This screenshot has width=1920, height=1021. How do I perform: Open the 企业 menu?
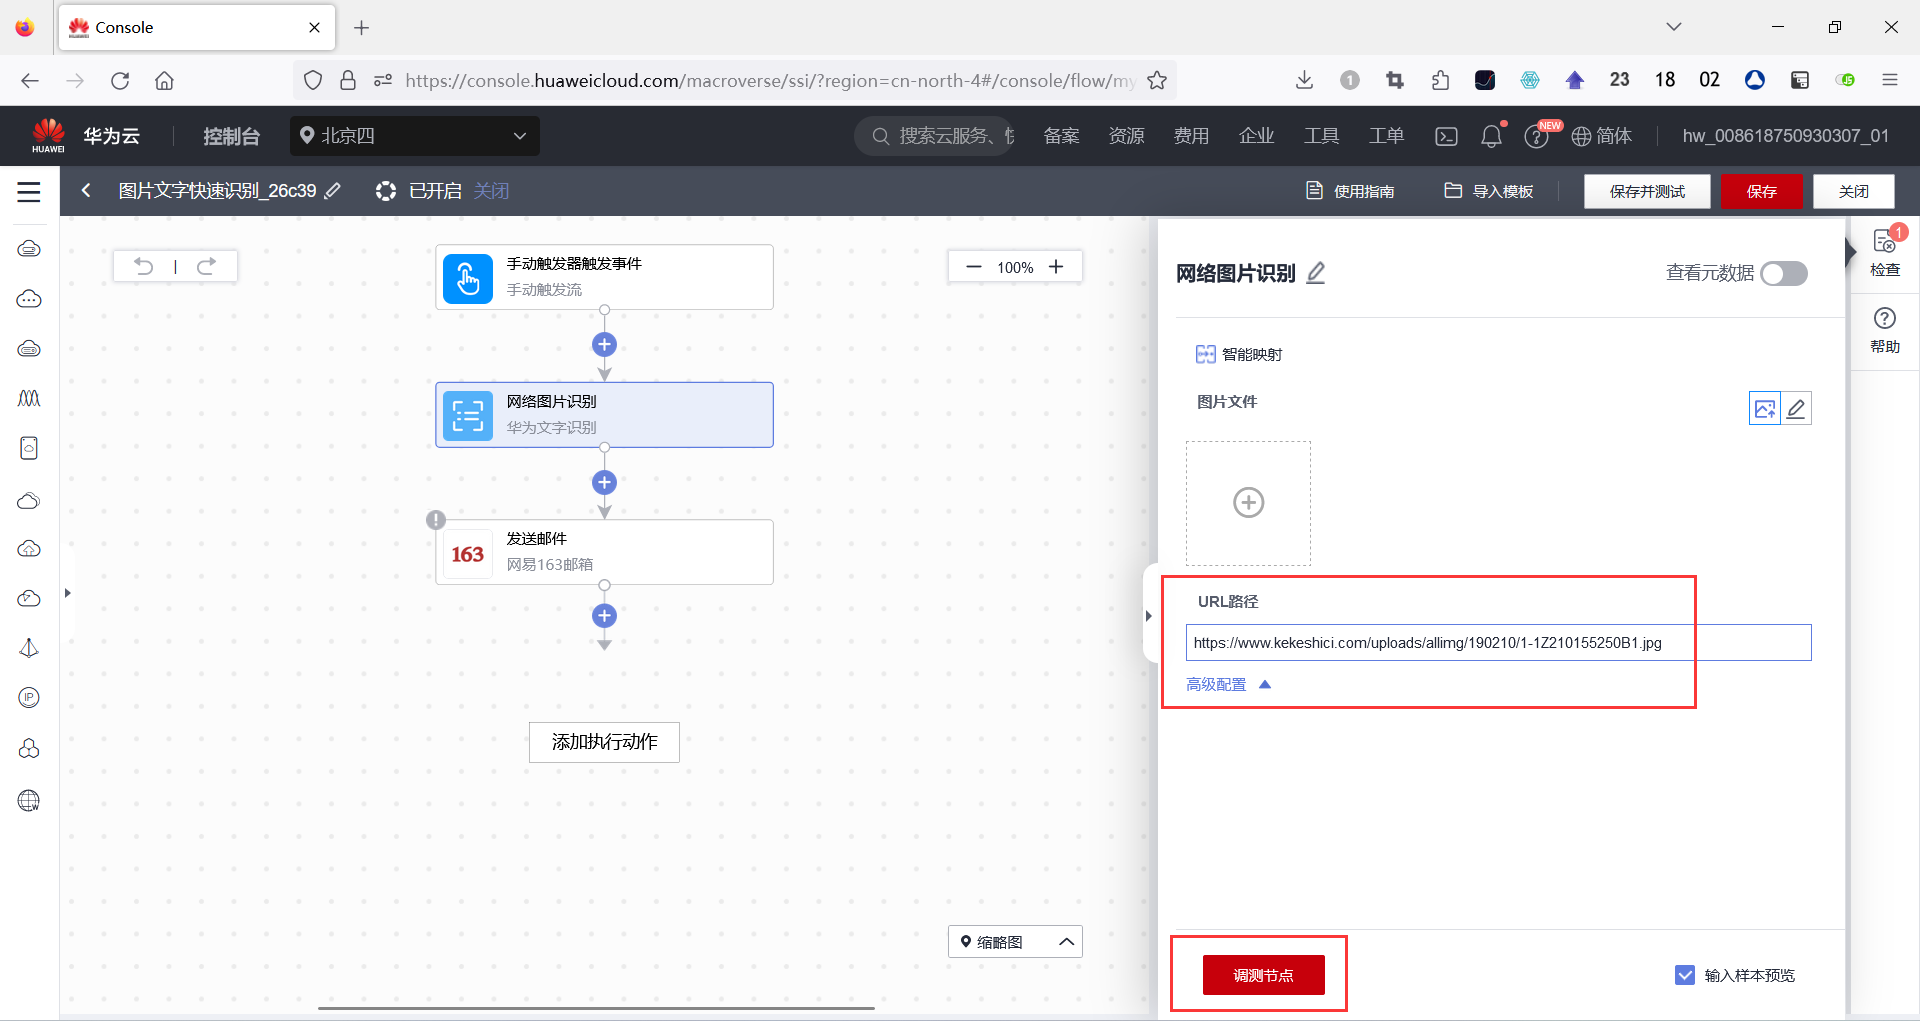tap(1256, 136)
